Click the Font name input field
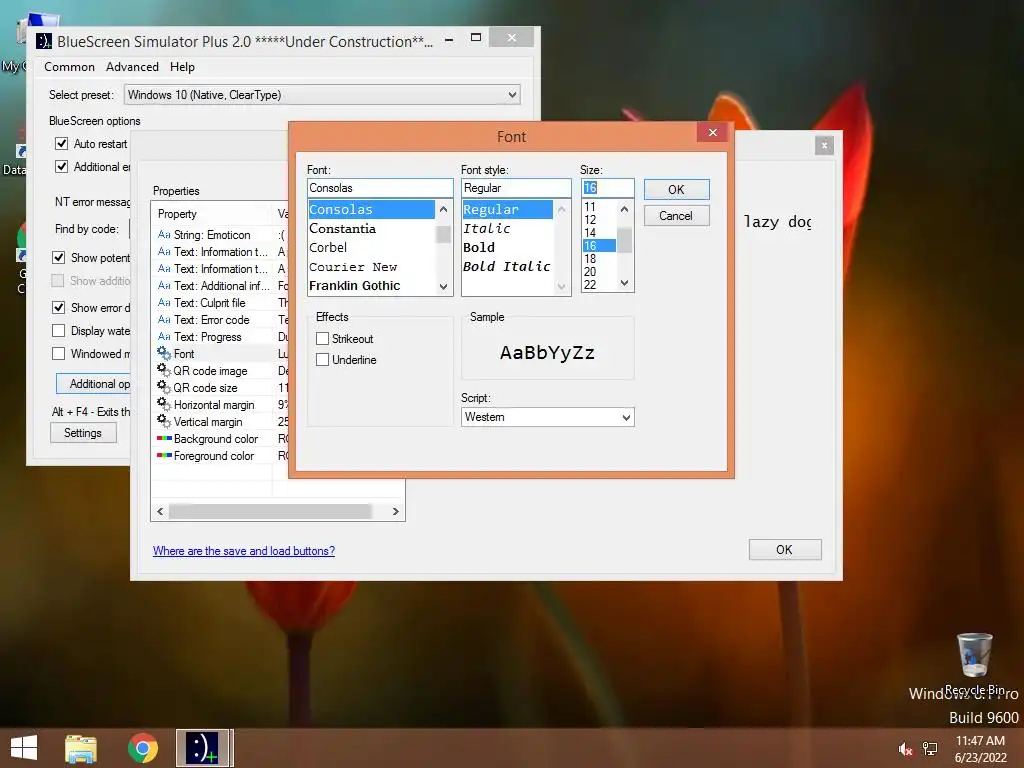Image resolution: width=1024 pixels, height=768 pixels. 380,188
